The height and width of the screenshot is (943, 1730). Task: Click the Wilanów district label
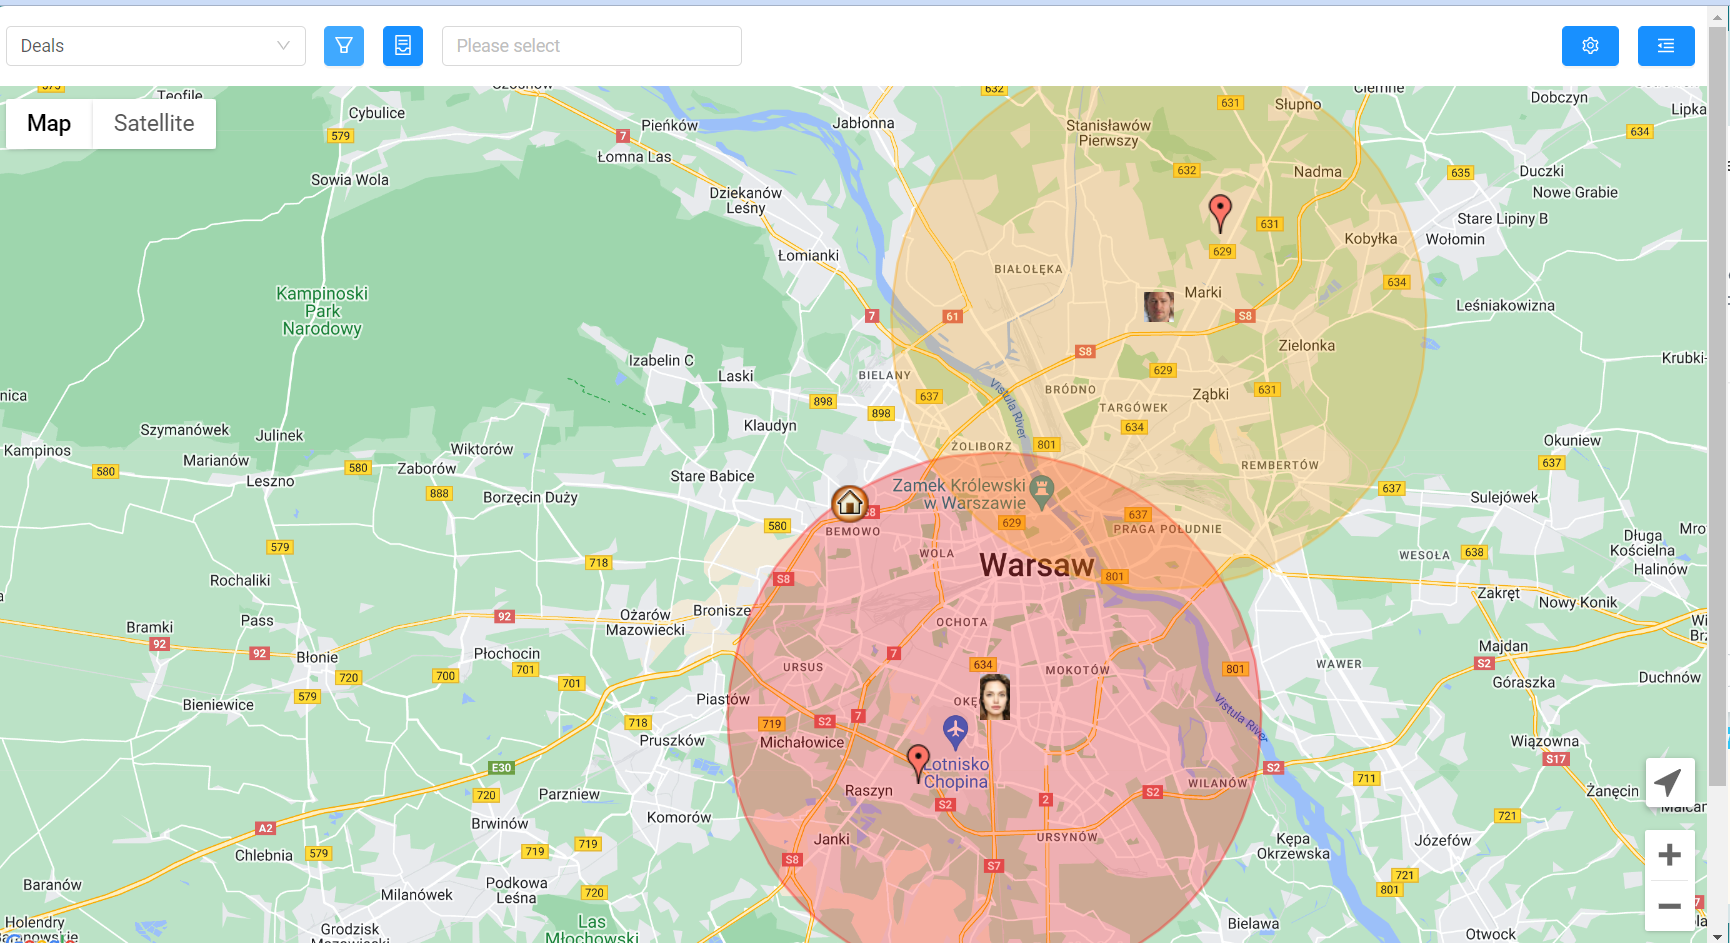click(1217, 783)
